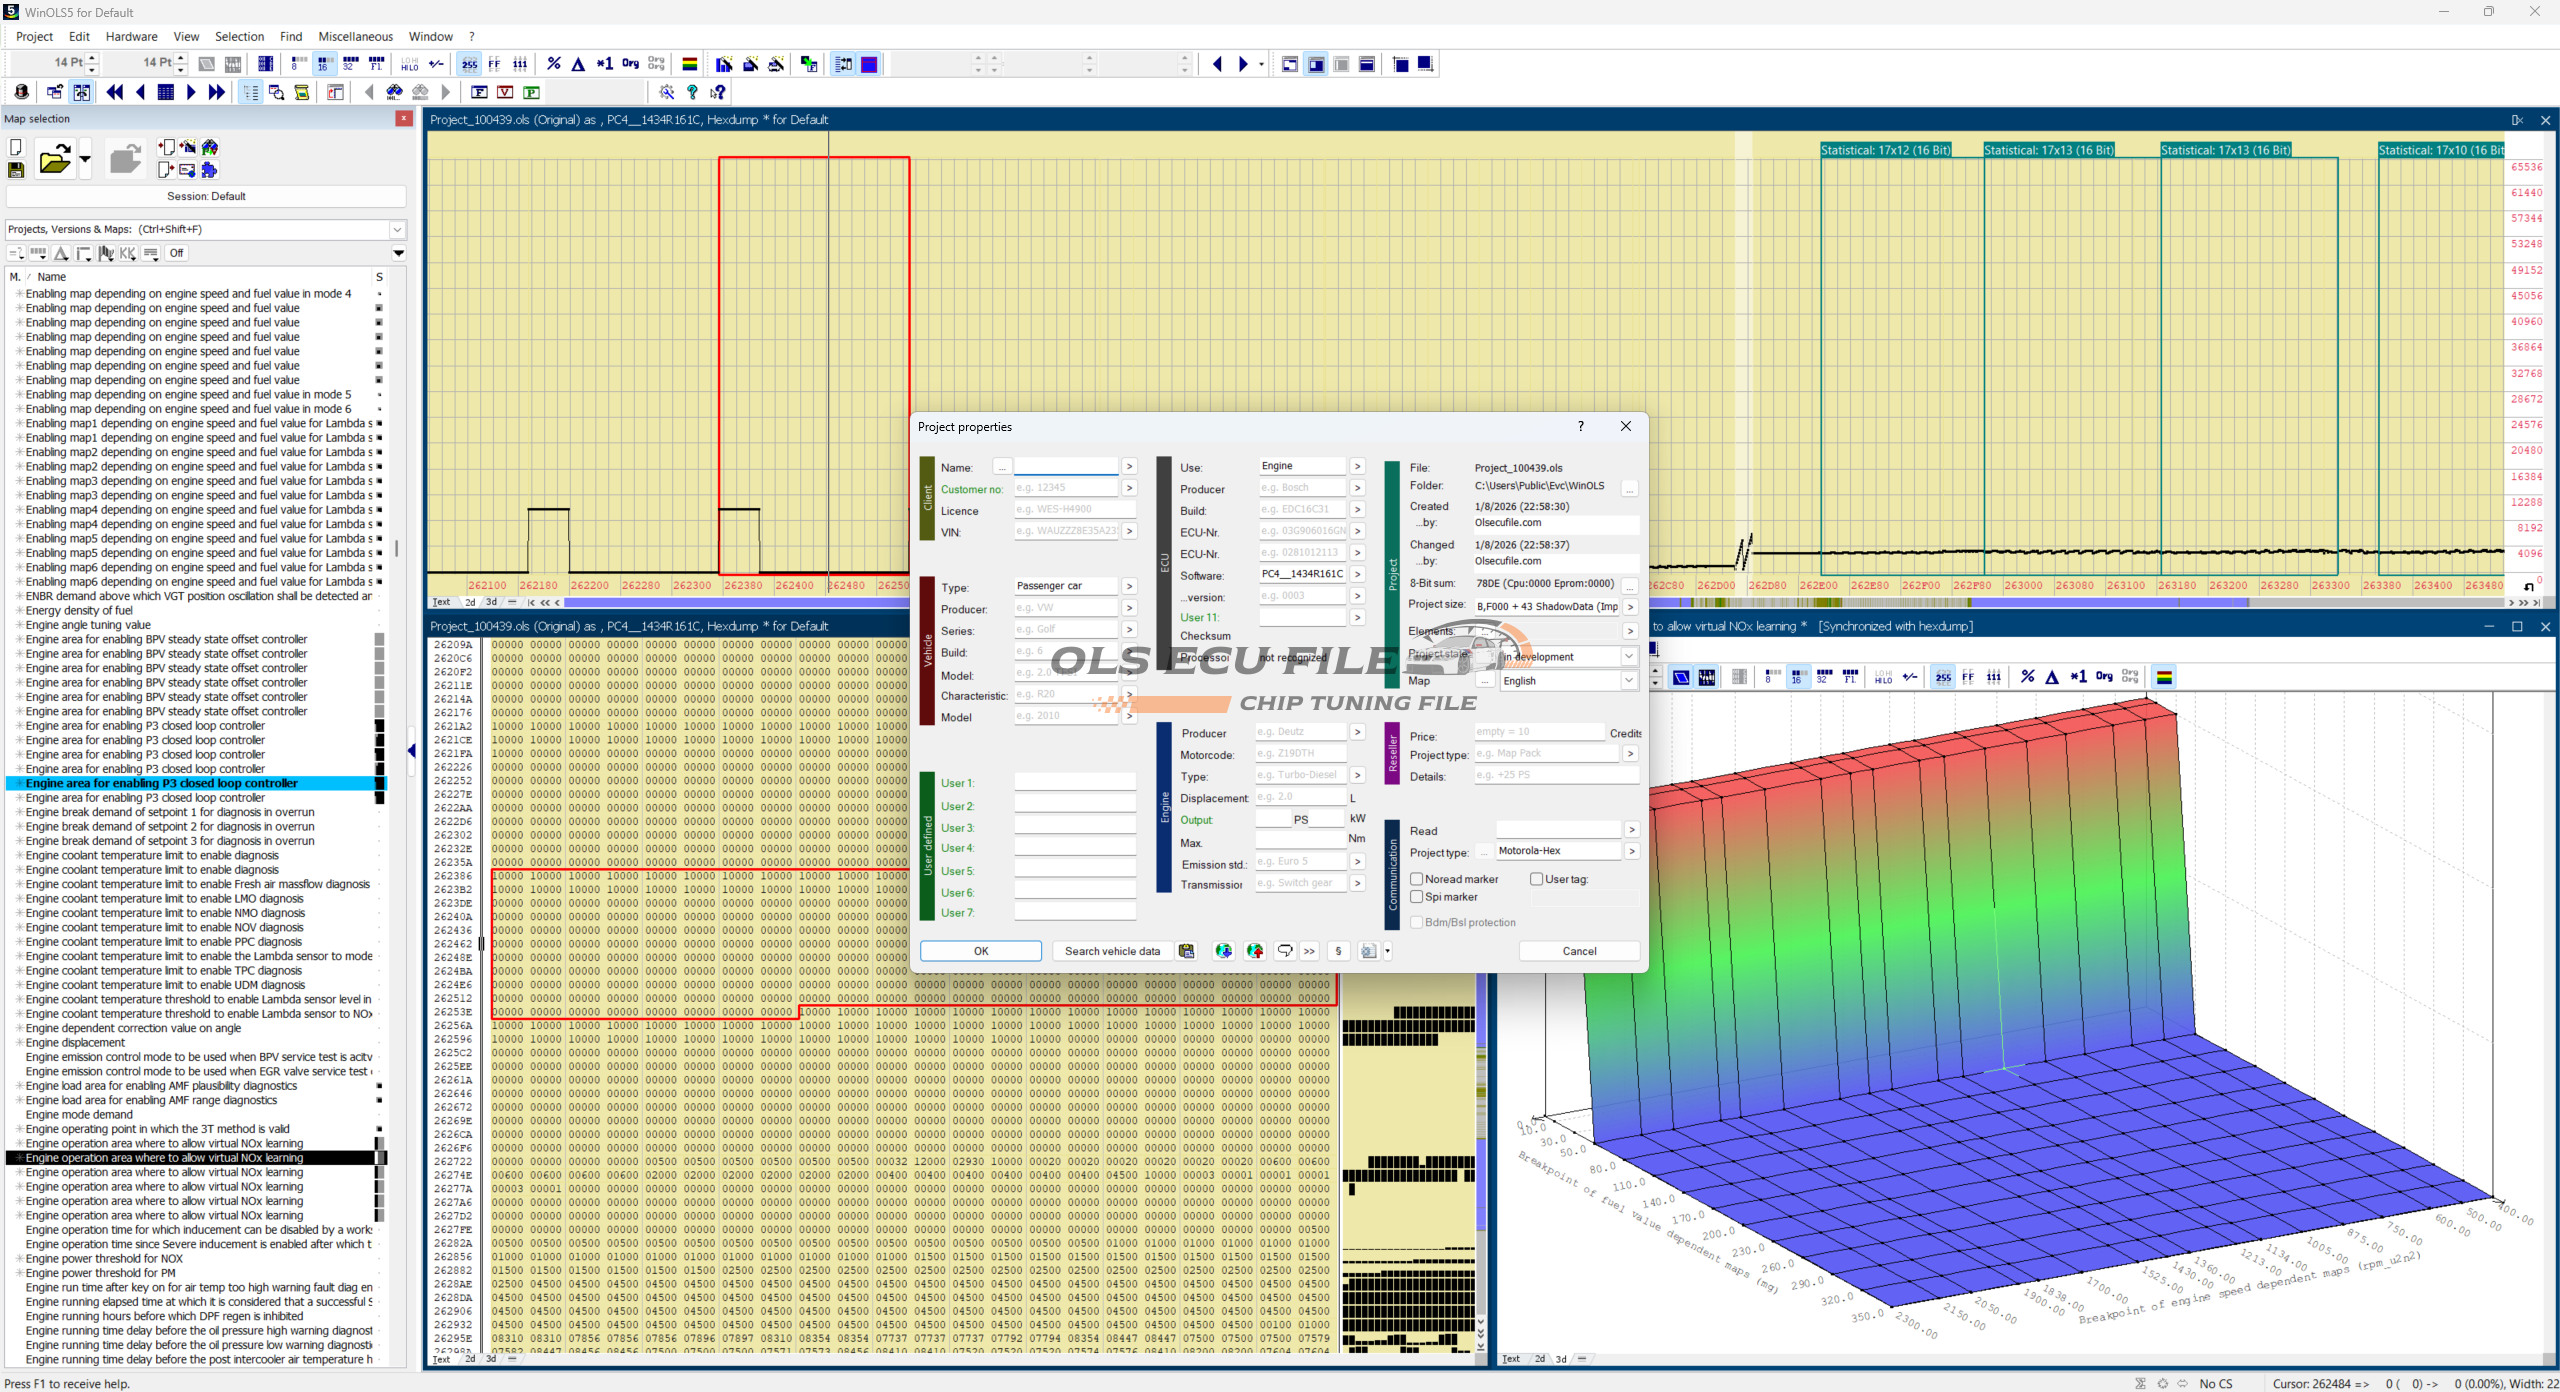This screenshot has height=1392, width=2560.
Task: Click the Org original values toolbar icon
Action: click(630, 64)
